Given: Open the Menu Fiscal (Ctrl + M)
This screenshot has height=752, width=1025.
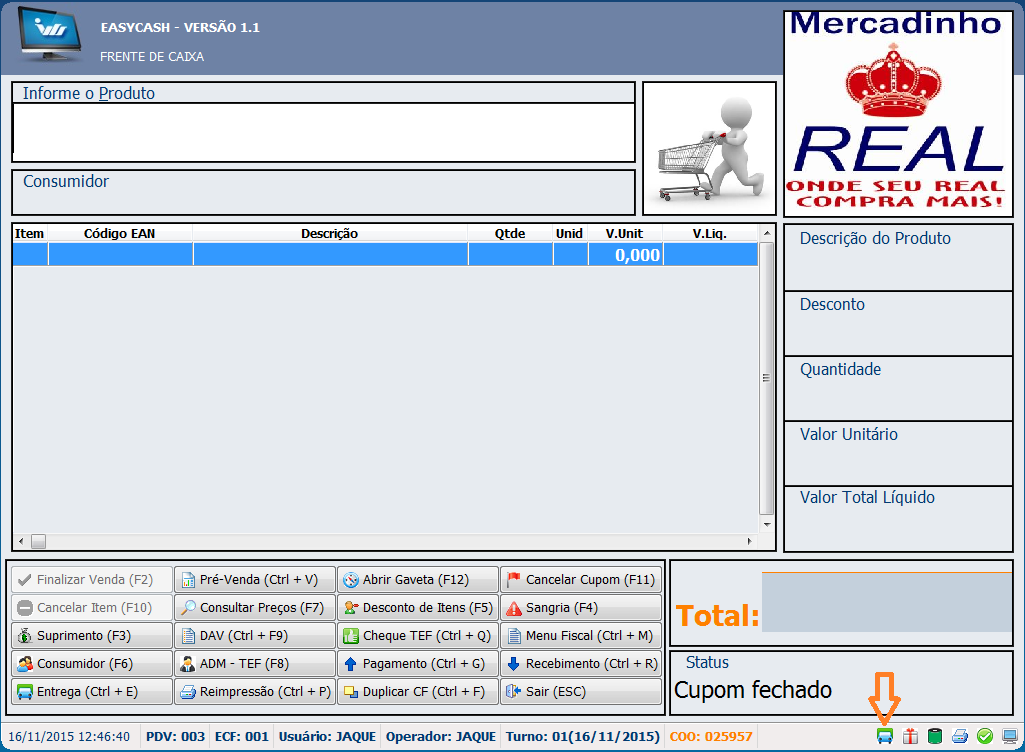Looking at the screenshot, I should click(581, 636).
